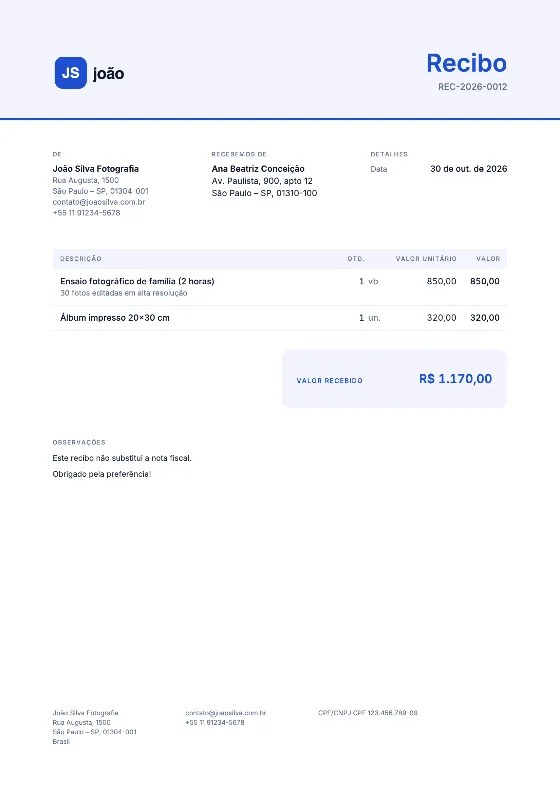The width and height of the screenshot is (560, 792).
Task: Click the "VALOR RECEBIDO" label
Action: [x=329, y=380]
